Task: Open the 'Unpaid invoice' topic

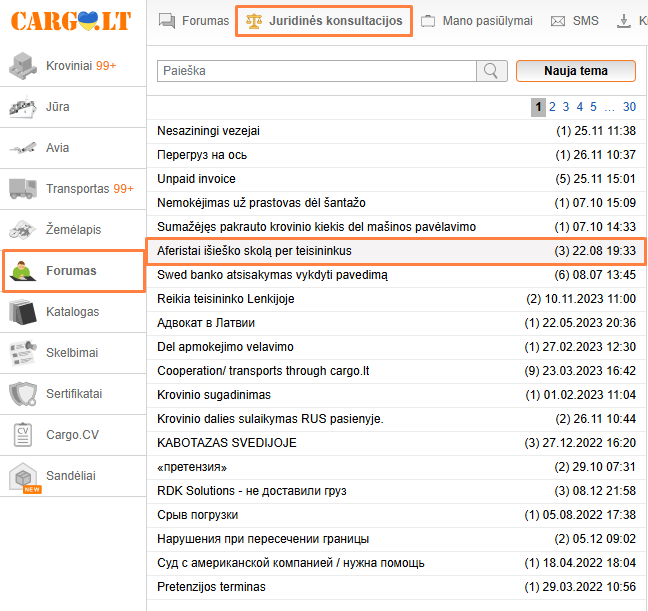Action: (197, 179)
